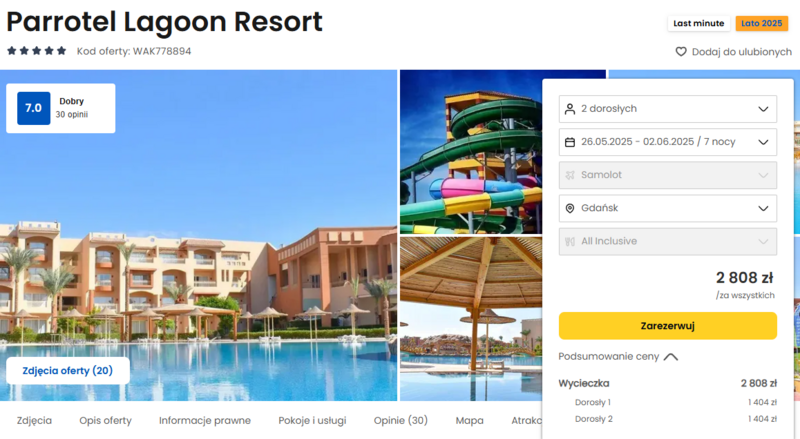The height and width of the screenshot is (439, 800).
Task: Switch to the Opis oferty tab
Action: pyautogui.click(x=105, y=421)
